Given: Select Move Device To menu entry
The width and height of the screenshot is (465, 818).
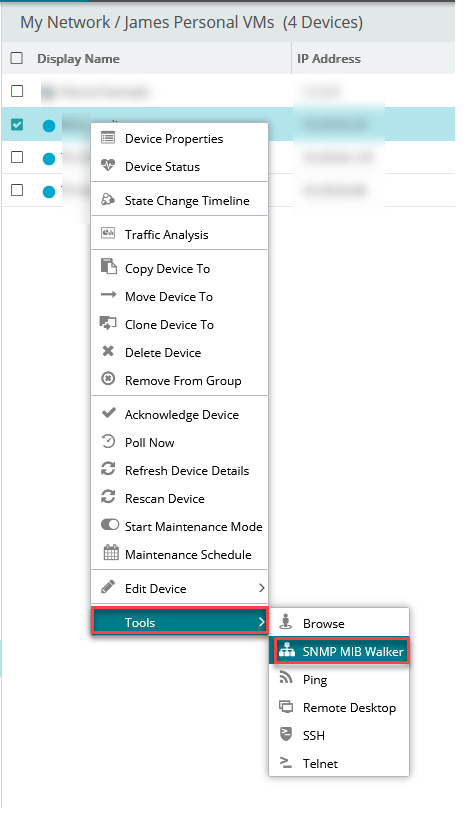Looking at the screenshot, I should tap(180, 296).
